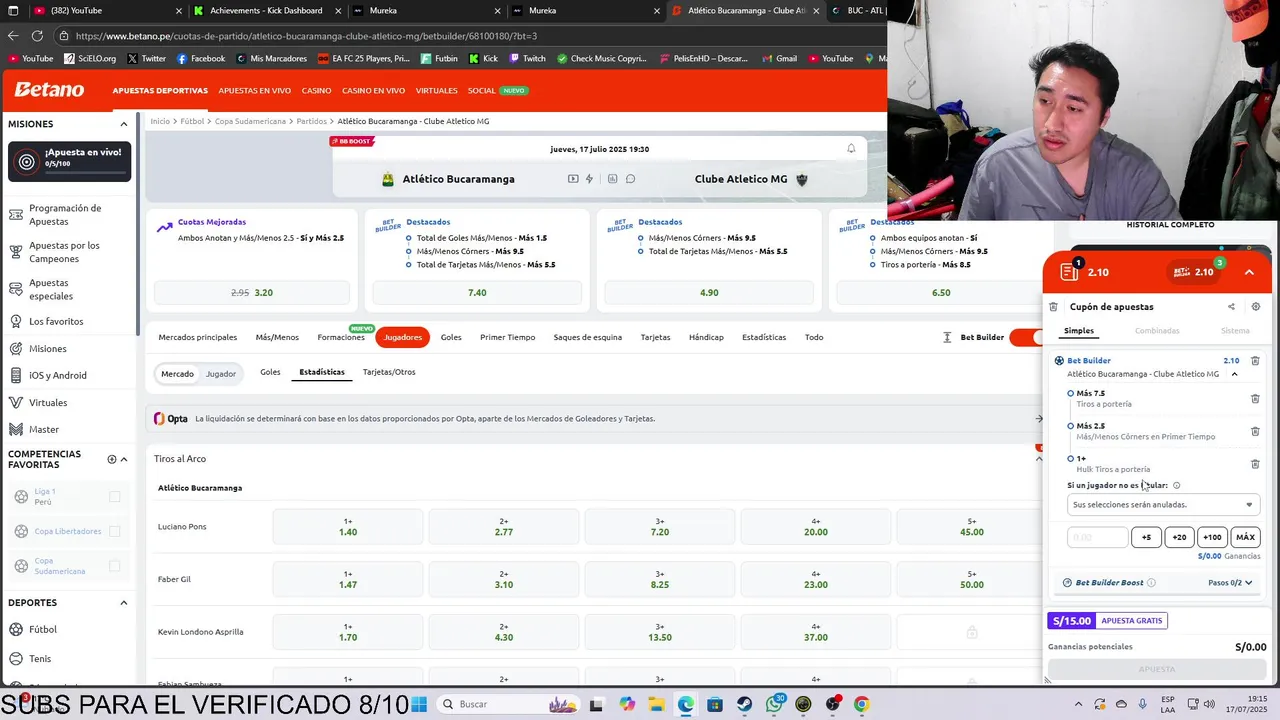Collapse the bet slip with top chevron
Image resolution: width=1280 pixels, height=720 pixels.
coord(1249,272)
